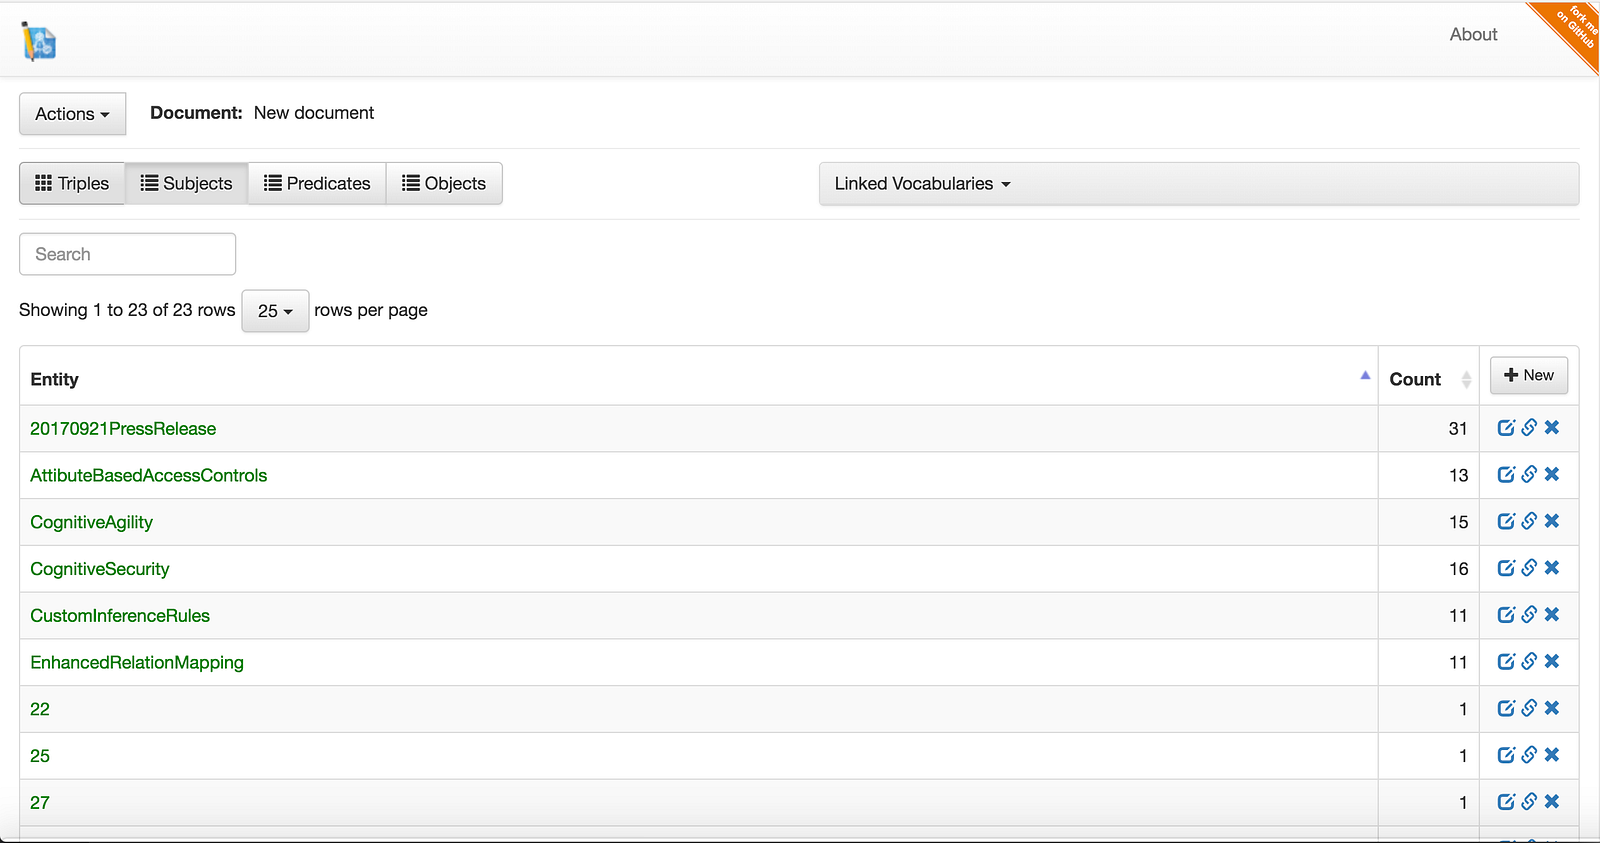Open the 20170921PressRelease entity link
This screenshot has width=1600, height=843.
click(x=123, y=428)
